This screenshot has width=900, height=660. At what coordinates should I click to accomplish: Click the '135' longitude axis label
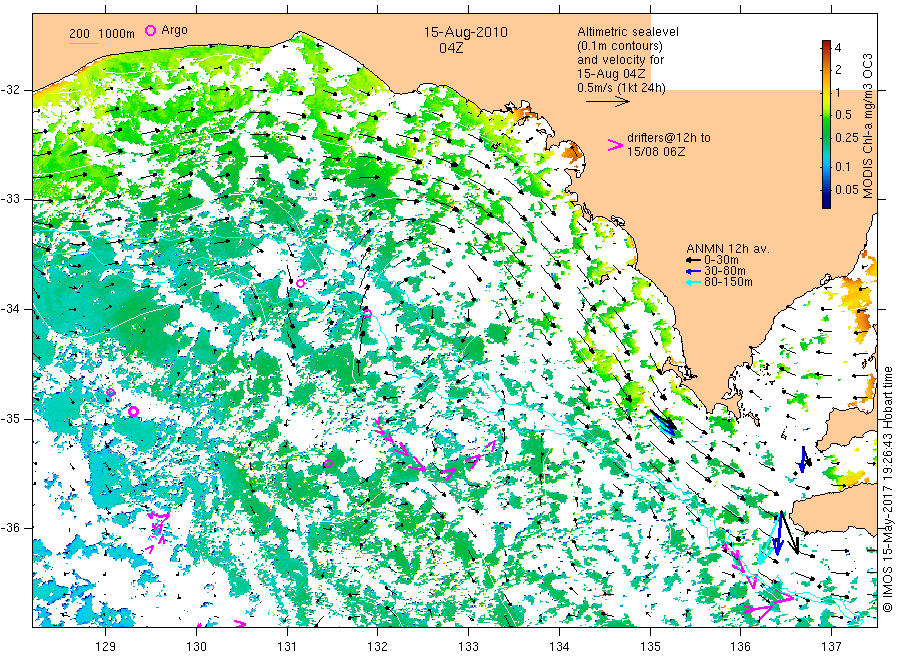pos(650,647)
